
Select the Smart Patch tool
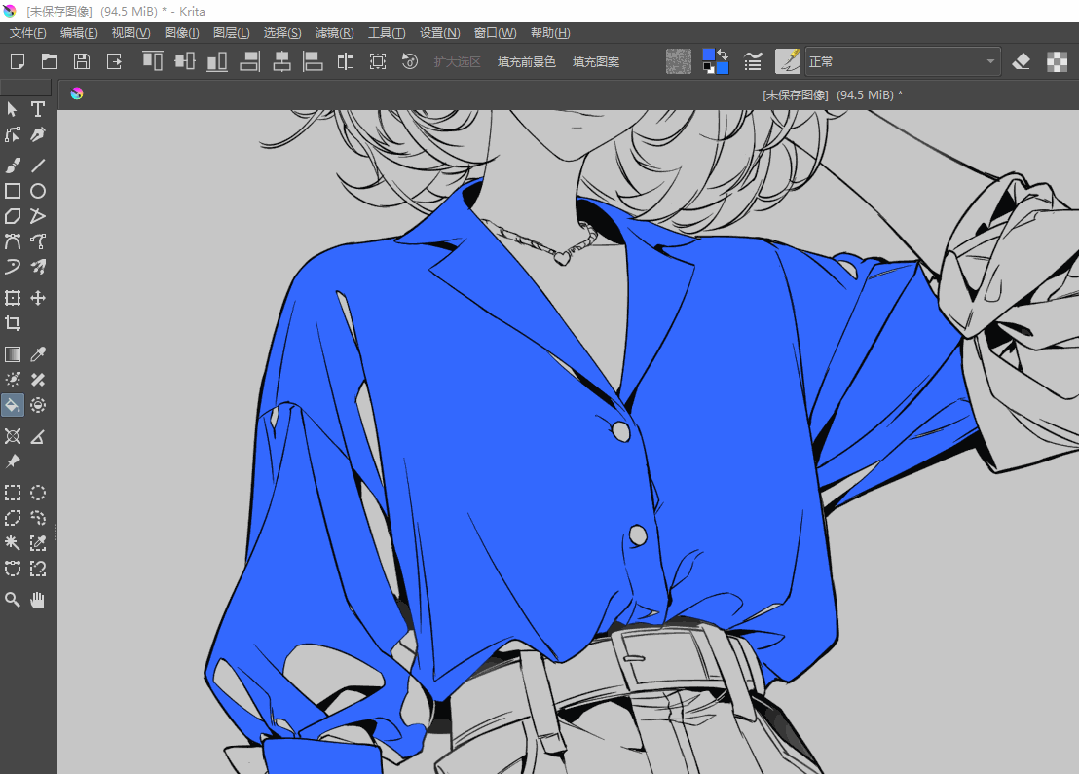pos(38,380)
